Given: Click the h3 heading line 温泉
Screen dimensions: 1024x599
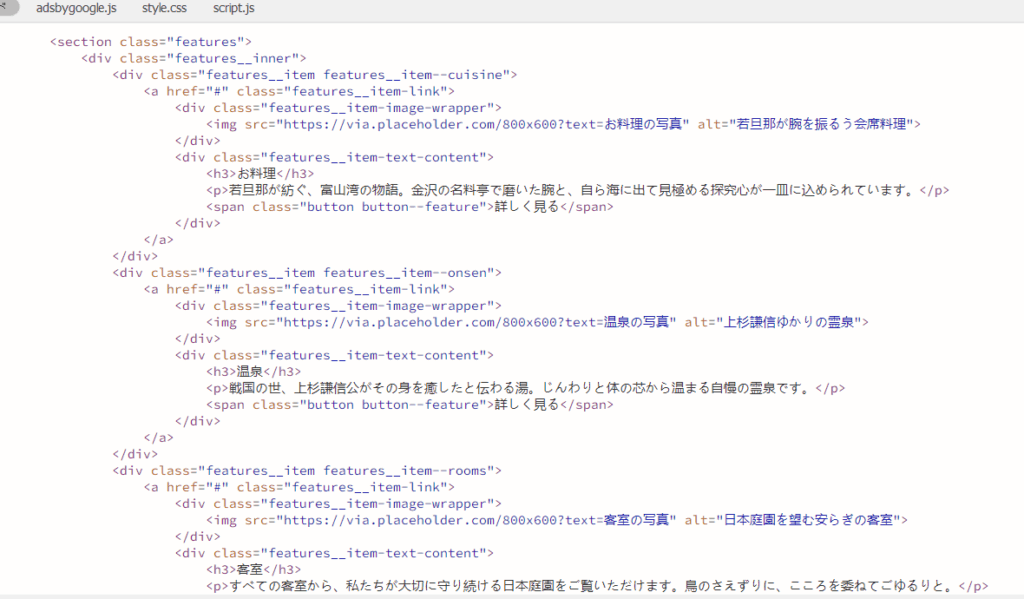Looking at the screenshot, I should (x=253, y=372).
